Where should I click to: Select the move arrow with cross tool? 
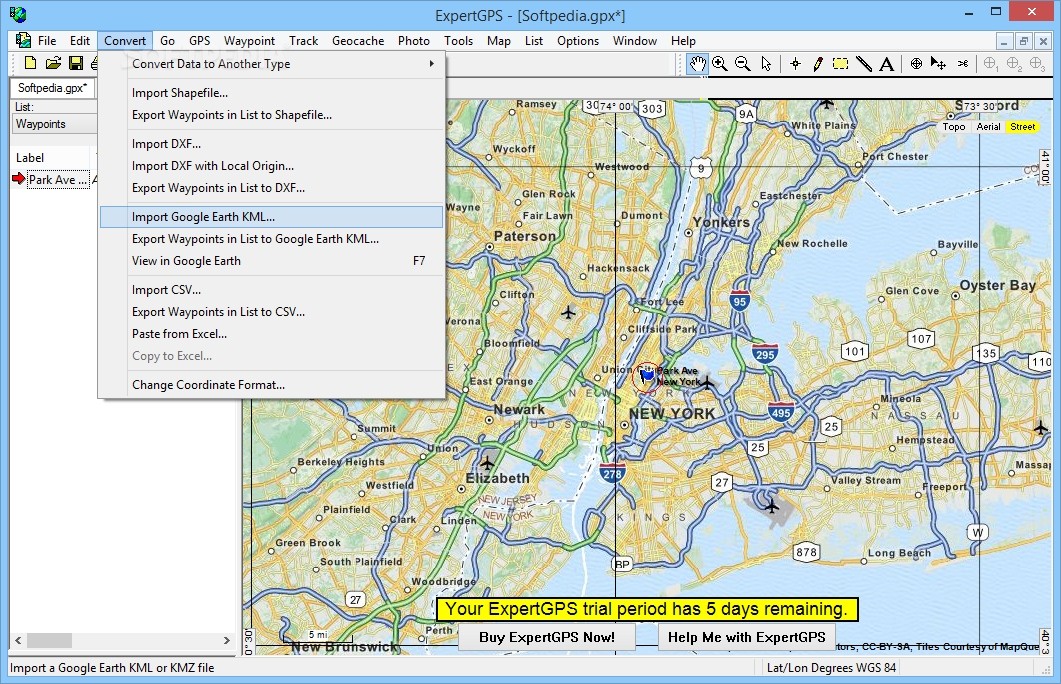(939, 64)
